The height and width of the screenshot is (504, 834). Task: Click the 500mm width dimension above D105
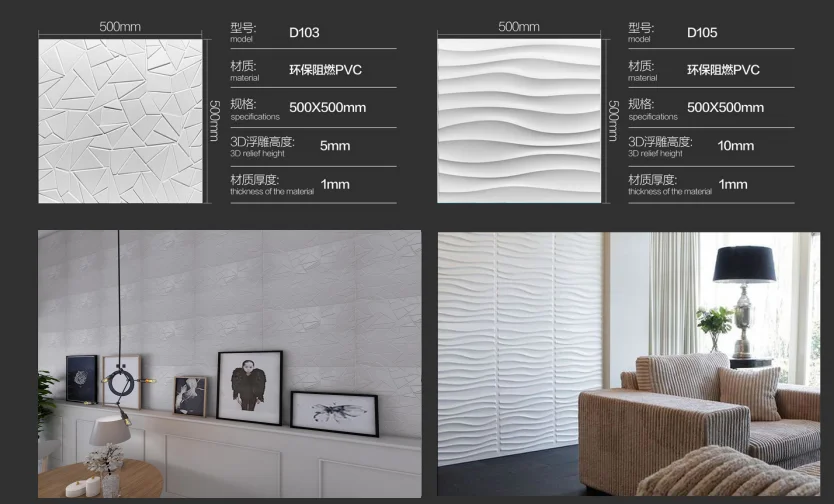(x=519, y=27)
